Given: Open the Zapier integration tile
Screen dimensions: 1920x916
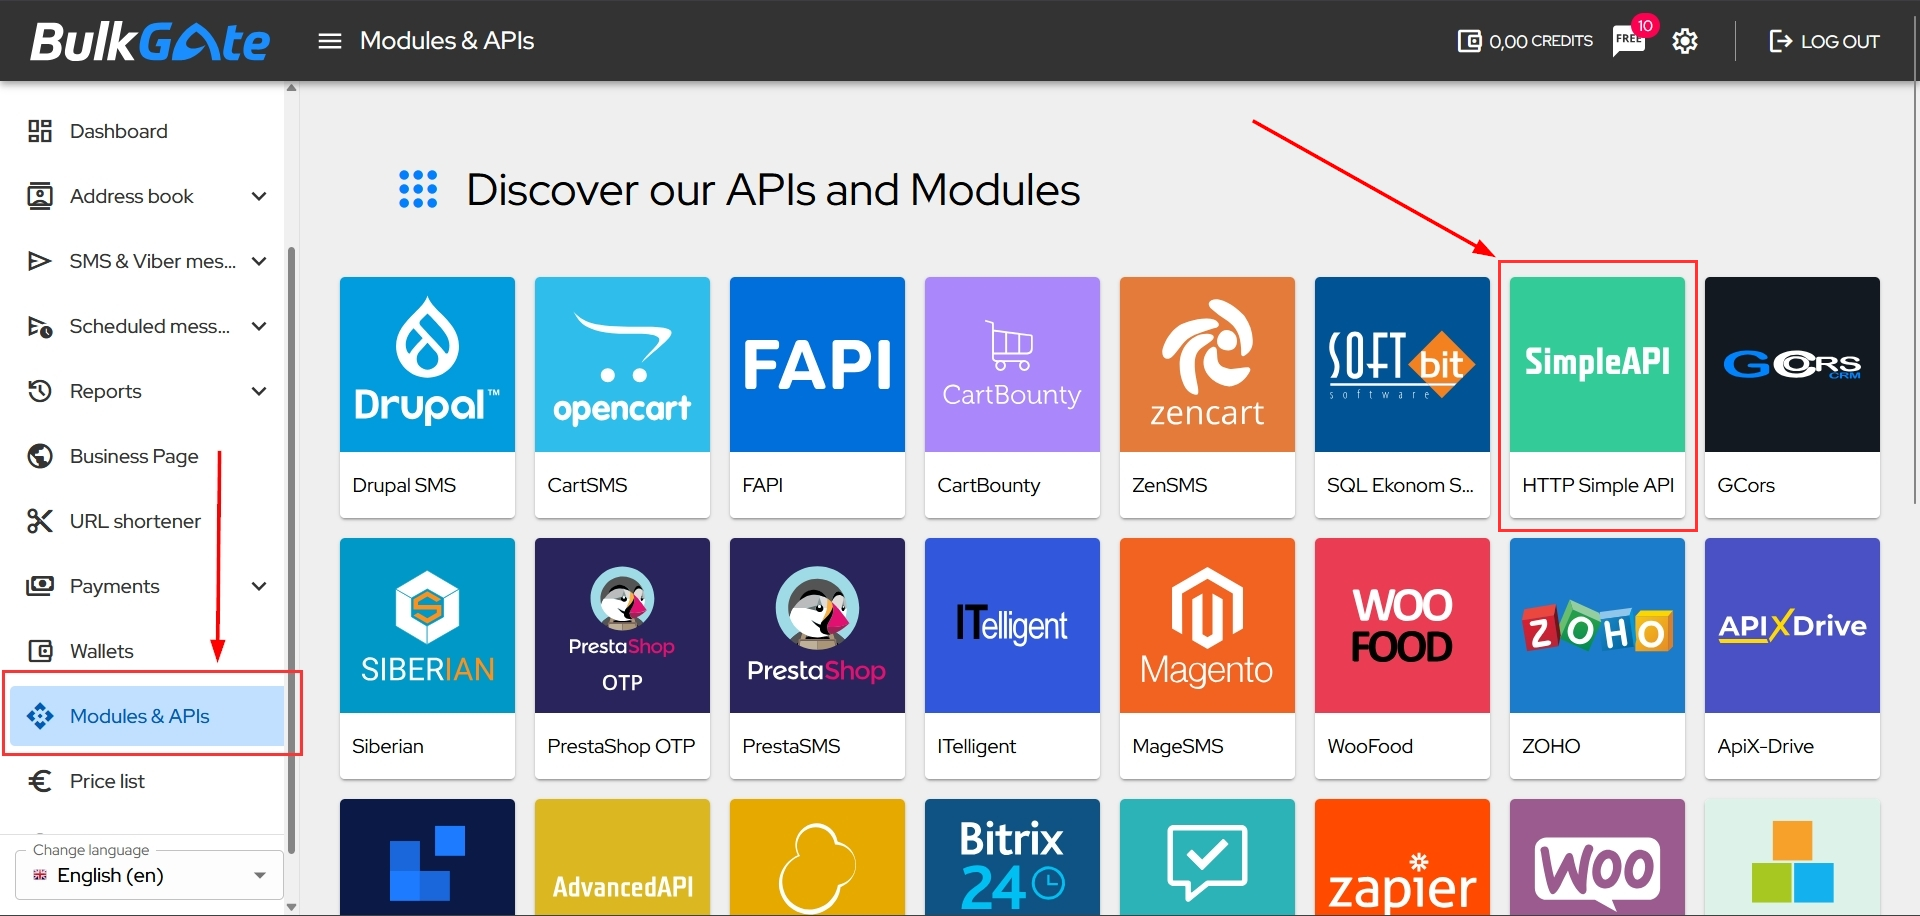Looking at the screenshot, I should 1402,857.
